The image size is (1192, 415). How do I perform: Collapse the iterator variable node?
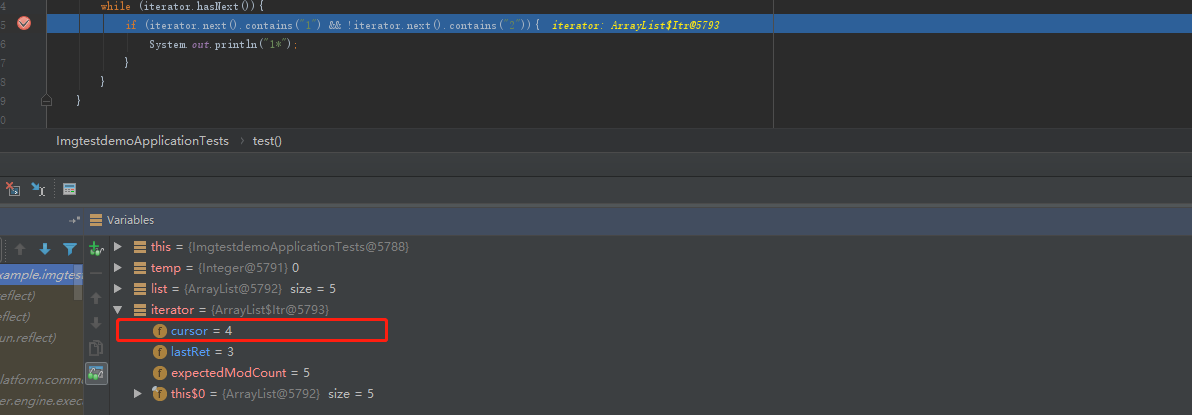point(118,310)
